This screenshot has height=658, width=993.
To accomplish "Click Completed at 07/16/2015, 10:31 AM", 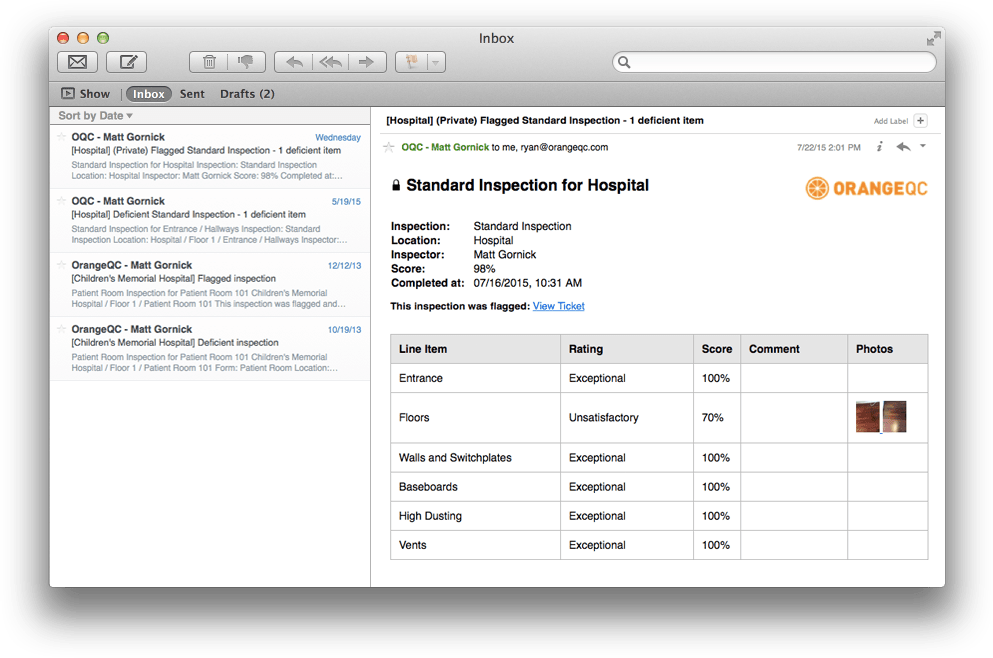I will click(x=486, y=283).
